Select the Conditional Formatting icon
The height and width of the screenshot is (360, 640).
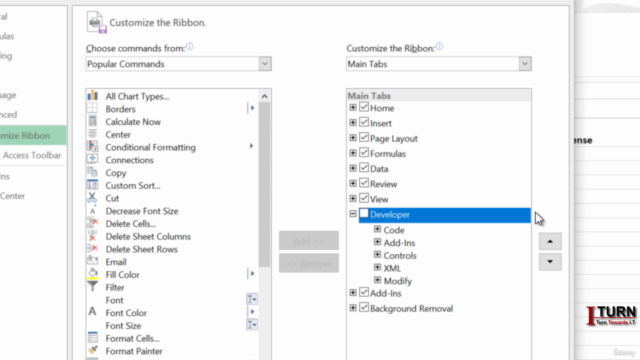point(93,147)
